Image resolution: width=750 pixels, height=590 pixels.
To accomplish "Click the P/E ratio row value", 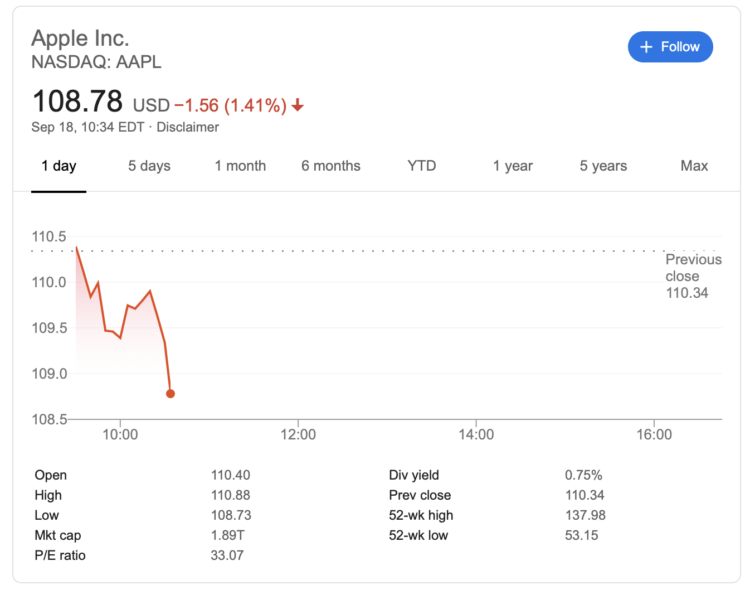I will pyautogui.click(x=227, y=555).
